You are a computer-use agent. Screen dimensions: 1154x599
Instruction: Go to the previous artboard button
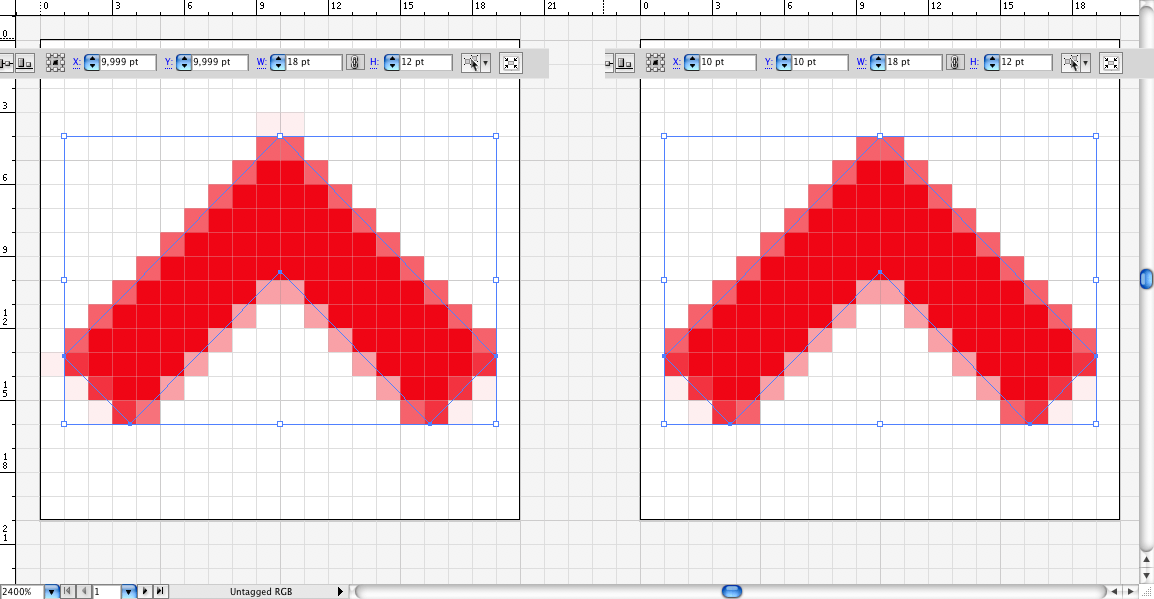(x=84, y=591)
